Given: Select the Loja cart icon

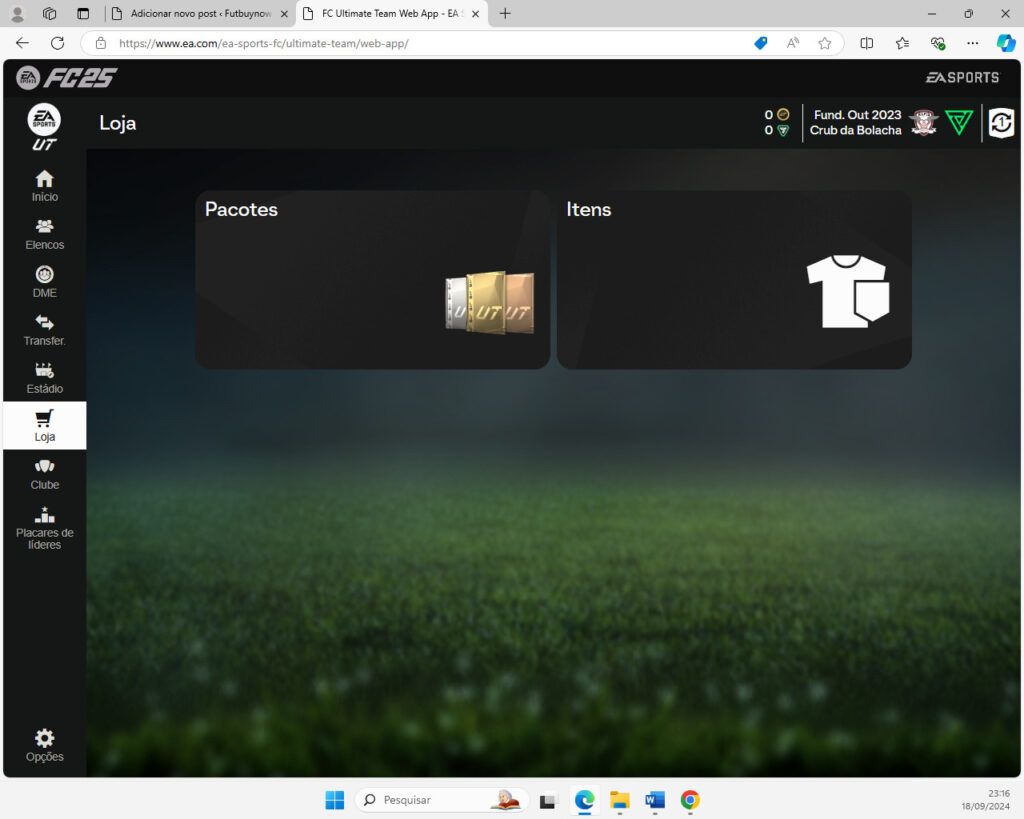Looking at the screenshot, I should pyautogui.click(x=44, y=420).
